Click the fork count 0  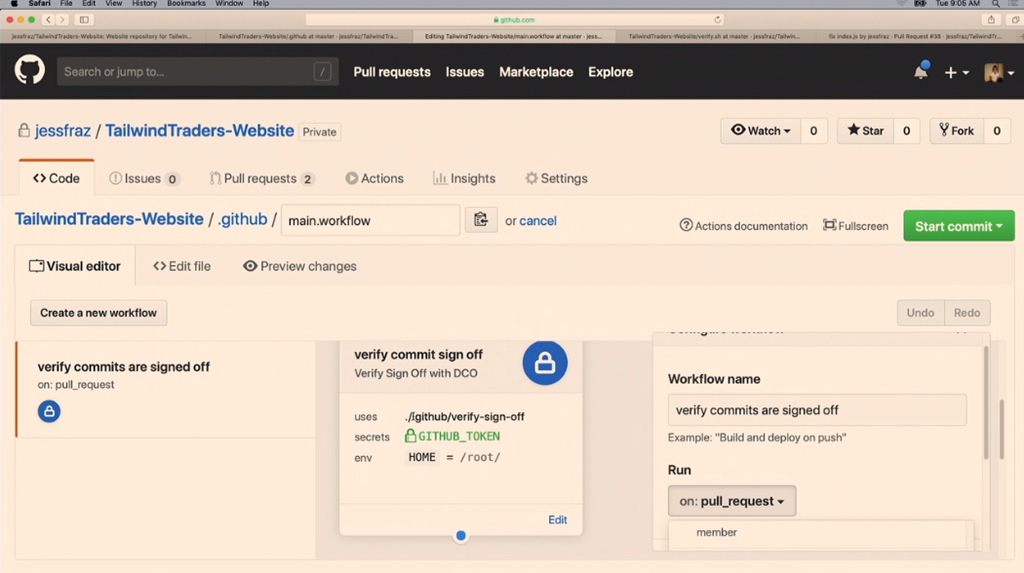pos(997,131)
